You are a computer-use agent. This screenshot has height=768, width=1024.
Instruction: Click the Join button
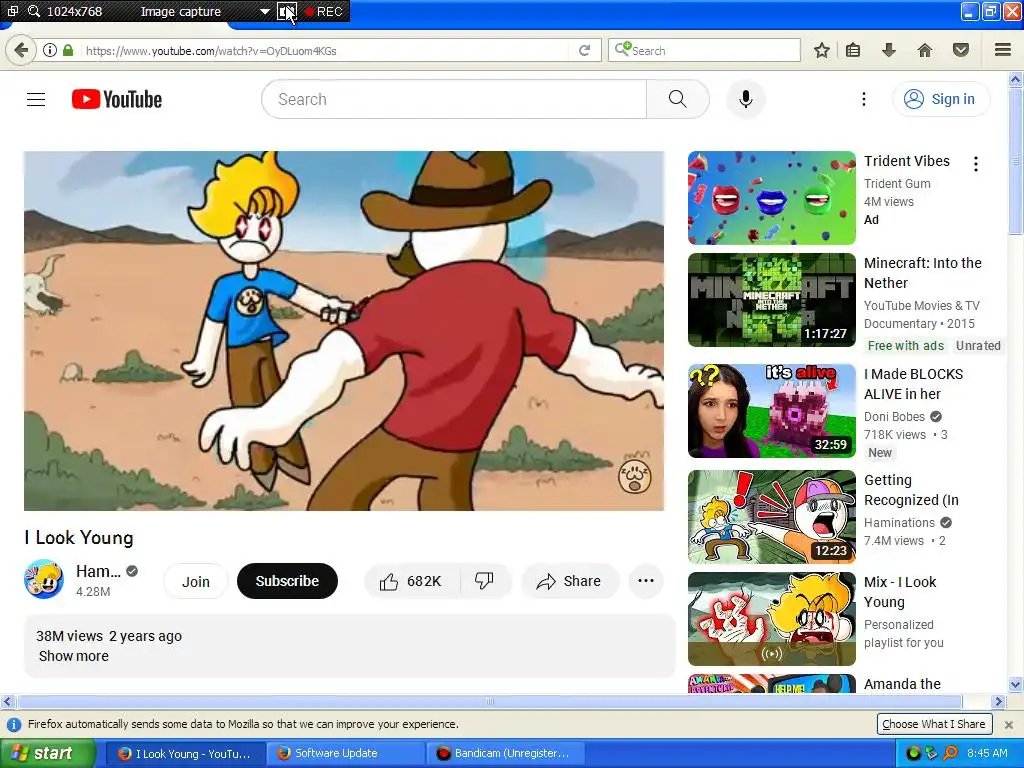pyautogui.click(x=196, y=581)
